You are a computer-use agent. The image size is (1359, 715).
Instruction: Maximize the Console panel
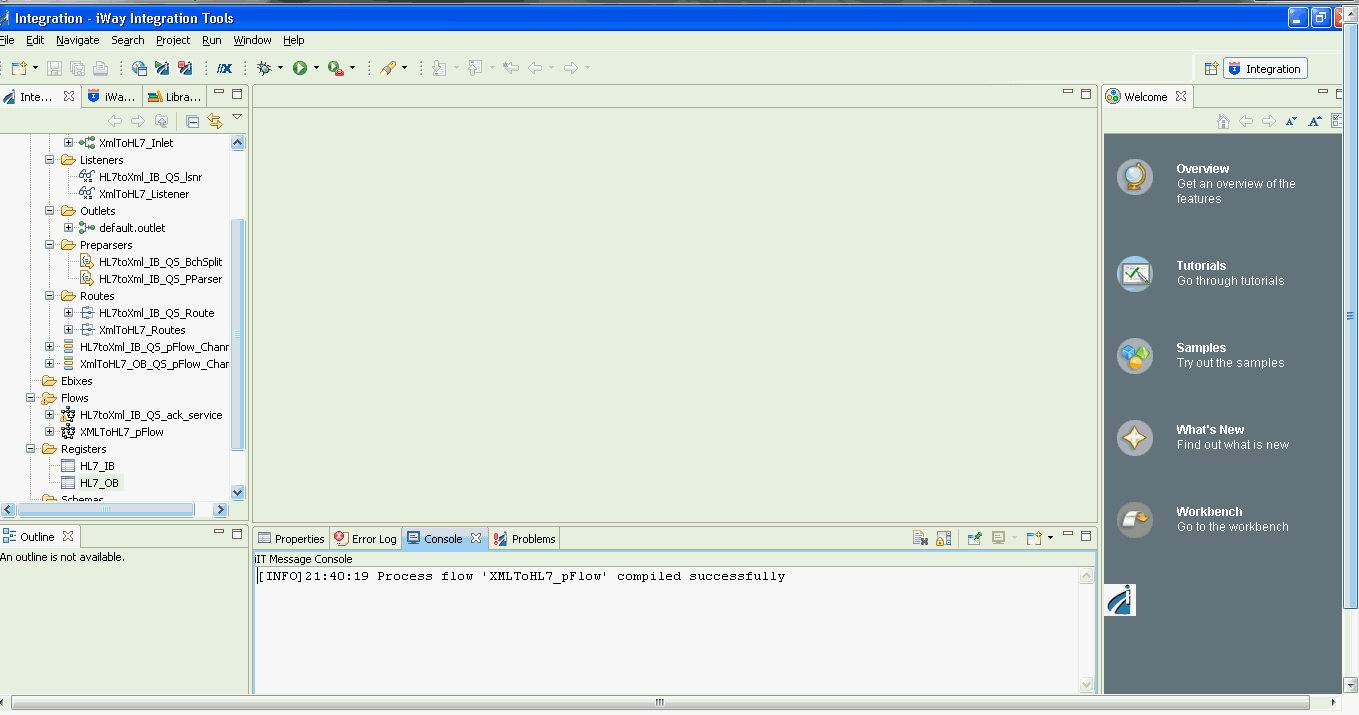pyautogui.click(x=1086, y=535)
